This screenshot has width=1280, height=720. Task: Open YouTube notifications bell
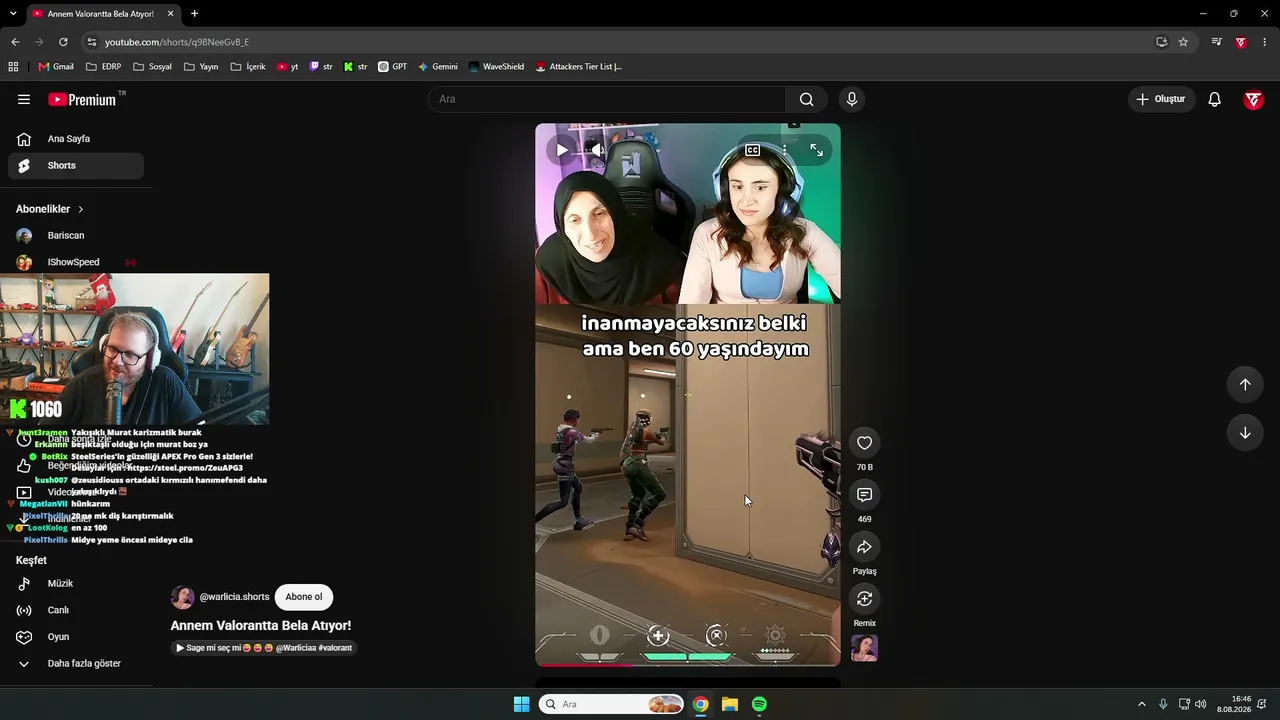1214,99
